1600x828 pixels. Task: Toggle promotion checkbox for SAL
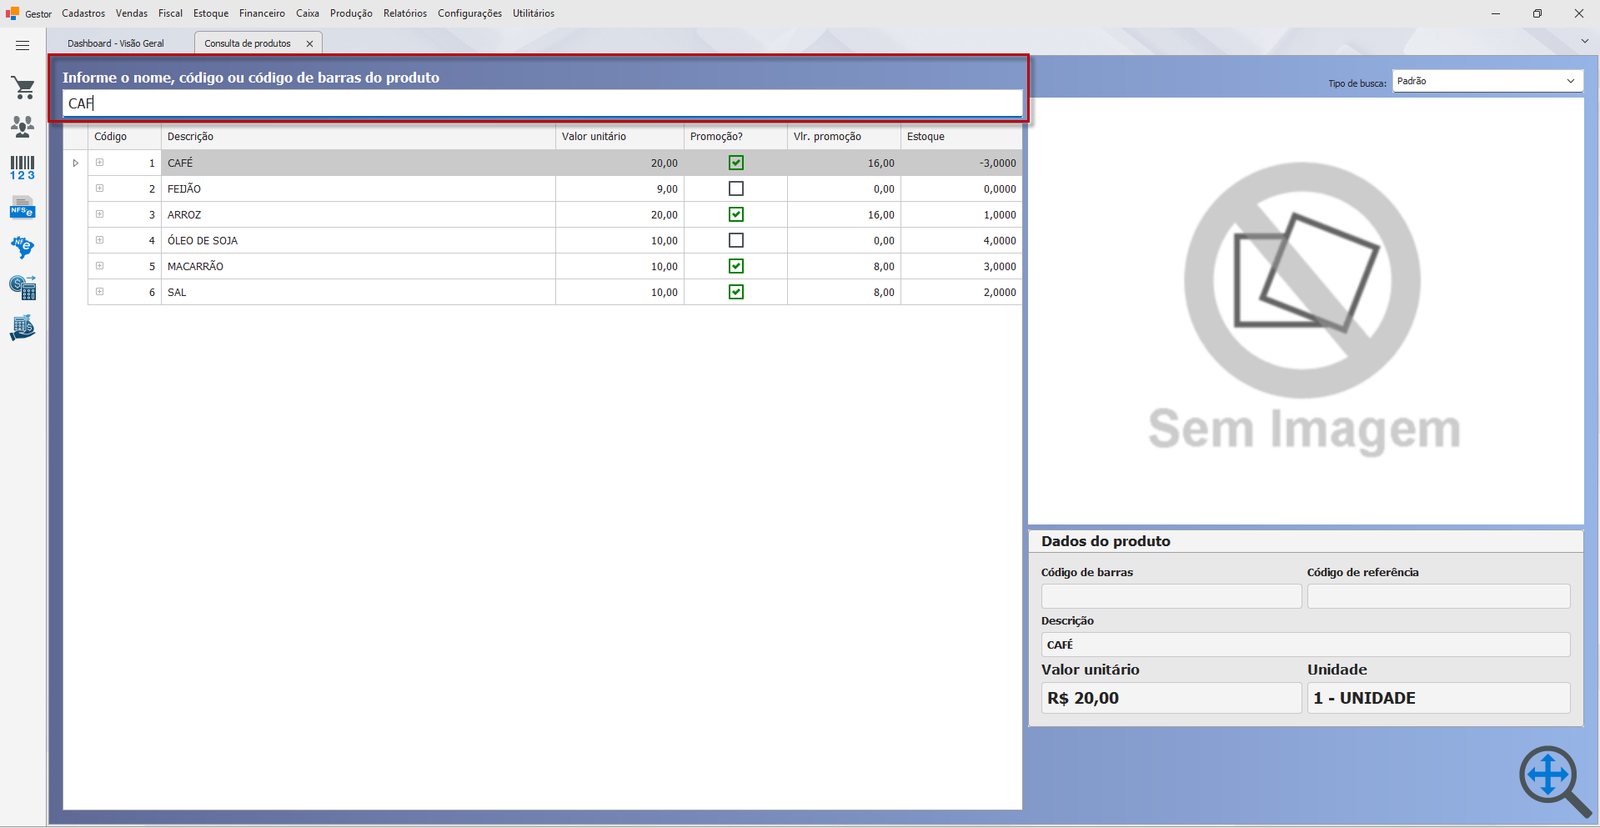click(x=736, y=293)
